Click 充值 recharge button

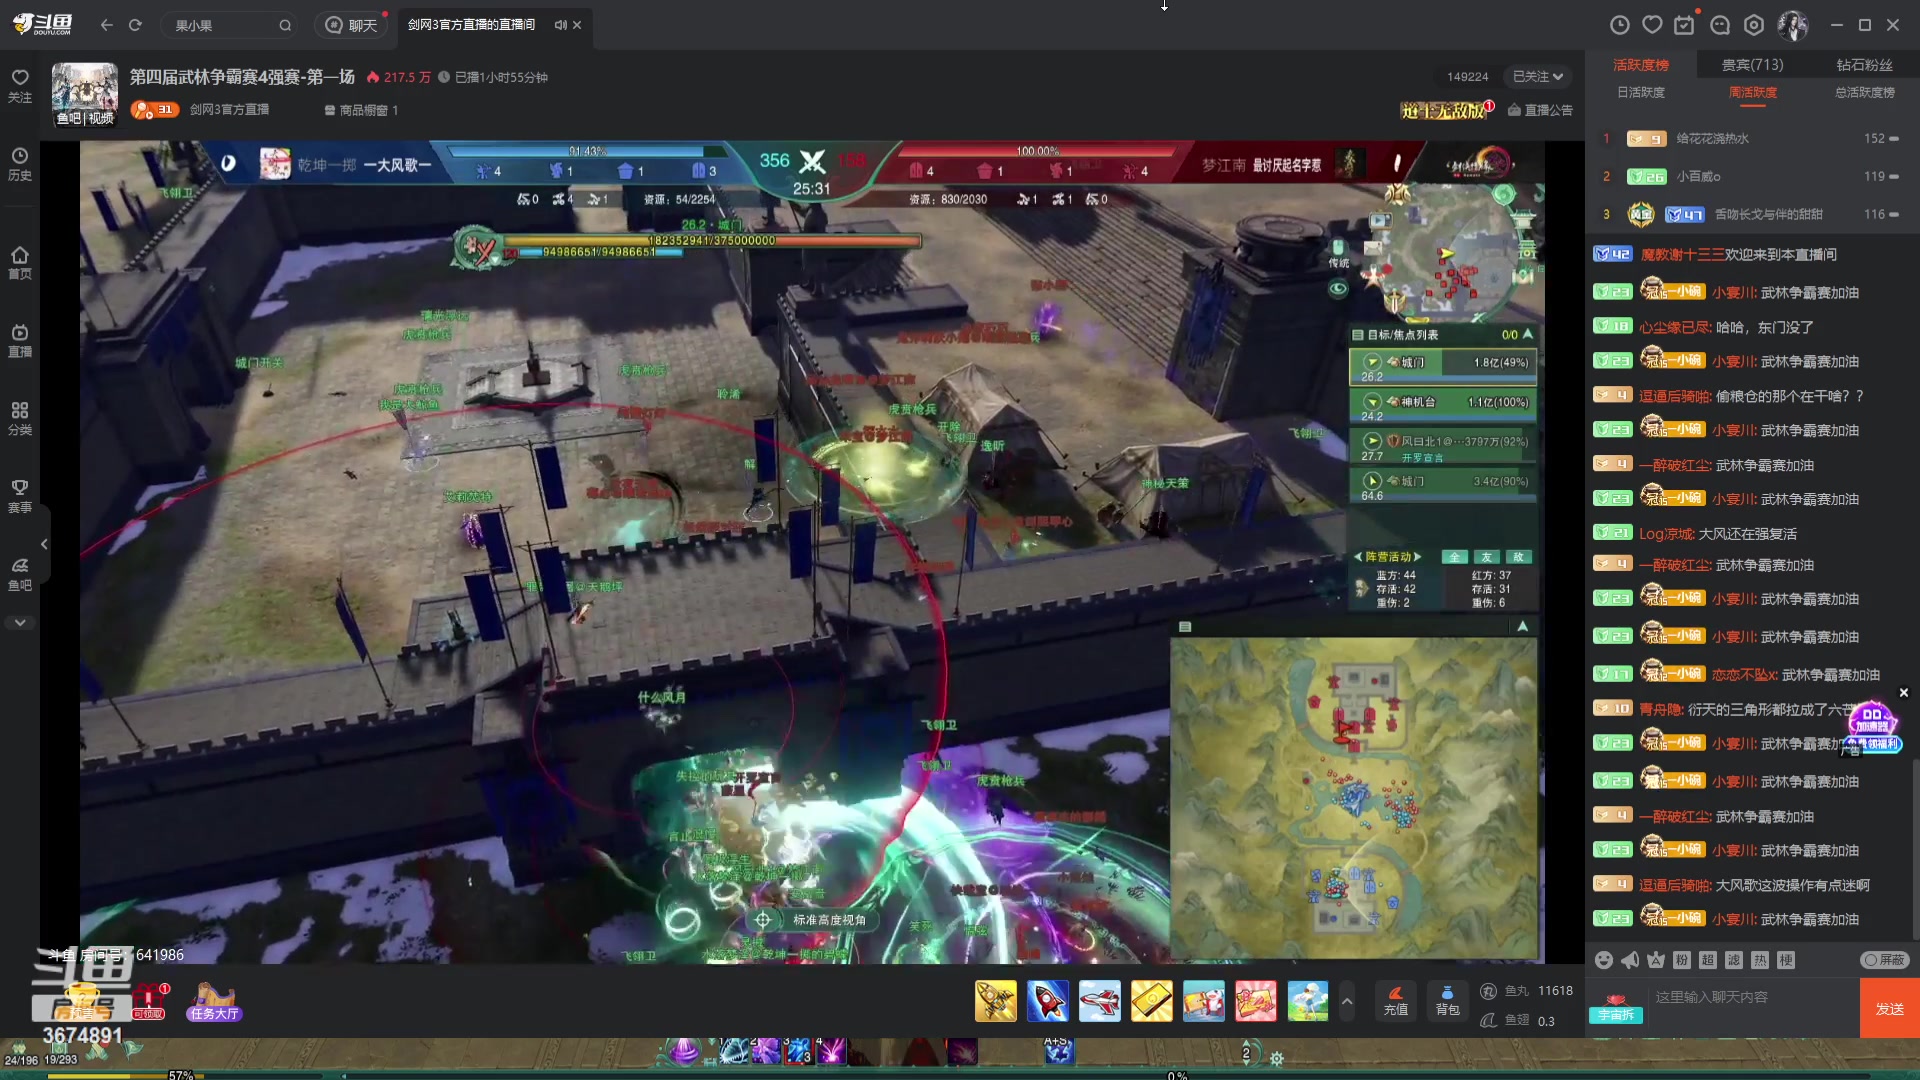coord(1396,1001)
